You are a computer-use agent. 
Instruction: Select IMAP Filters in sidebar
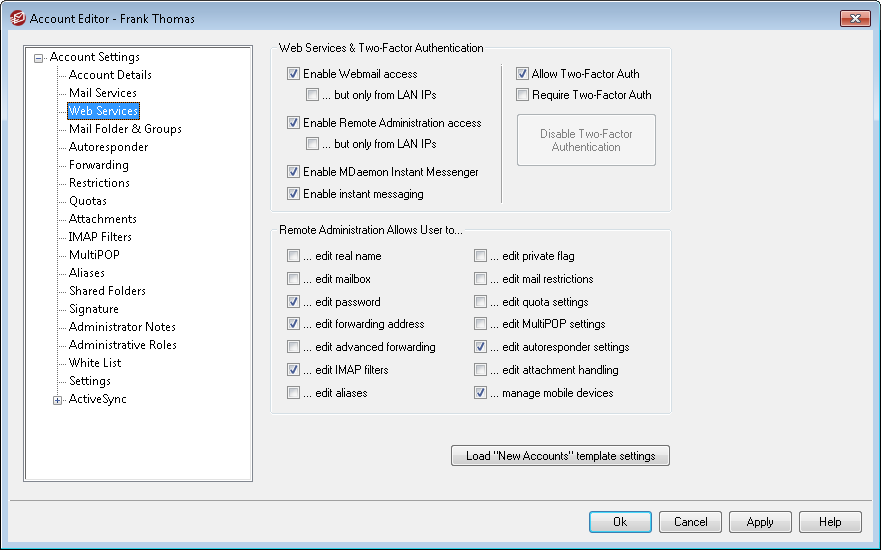click(x=100, y=237)
